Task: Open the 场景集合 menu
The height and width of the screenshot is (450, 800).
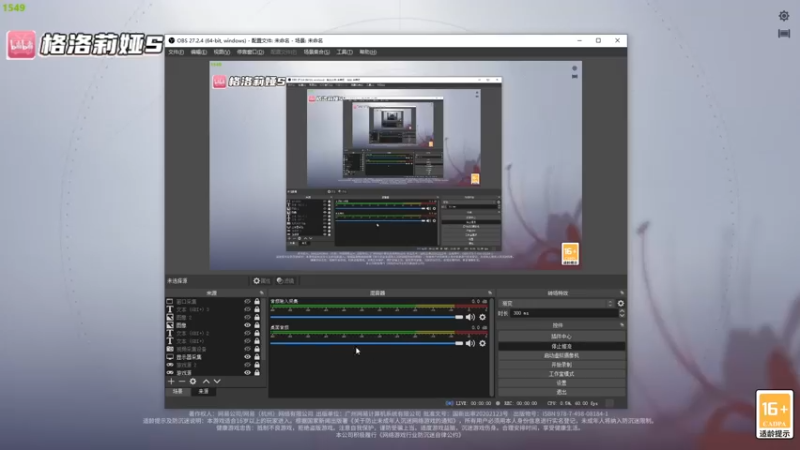Action: pos(316,52)
